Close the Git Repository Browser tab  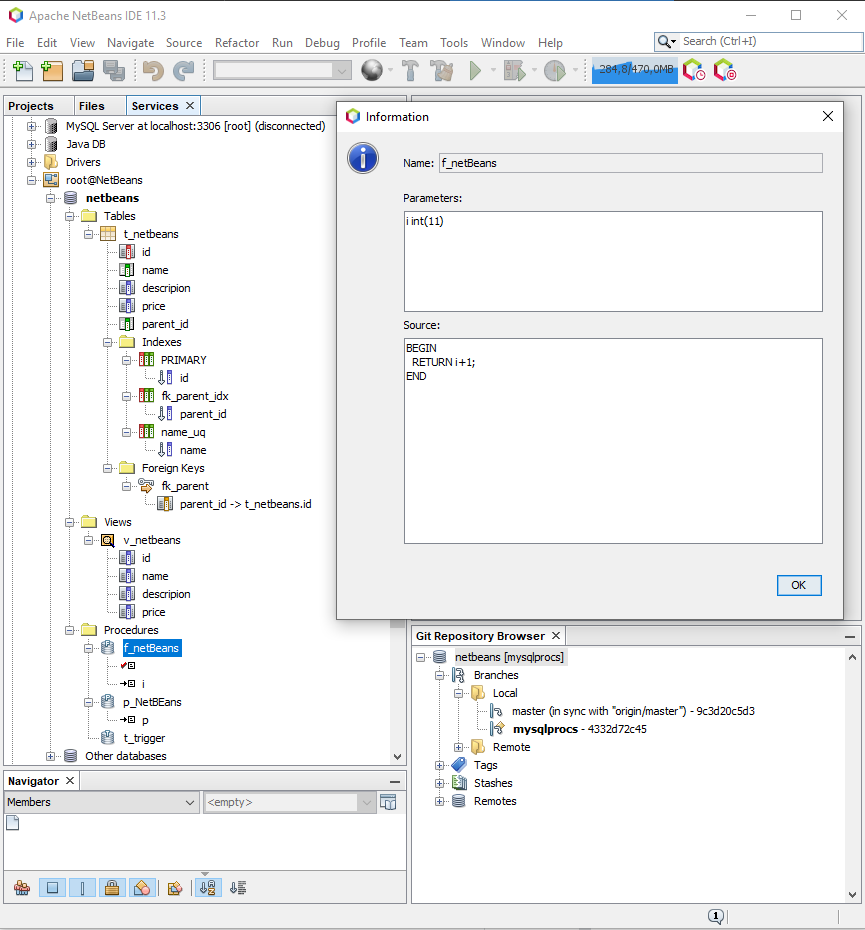tap(556, 635)
